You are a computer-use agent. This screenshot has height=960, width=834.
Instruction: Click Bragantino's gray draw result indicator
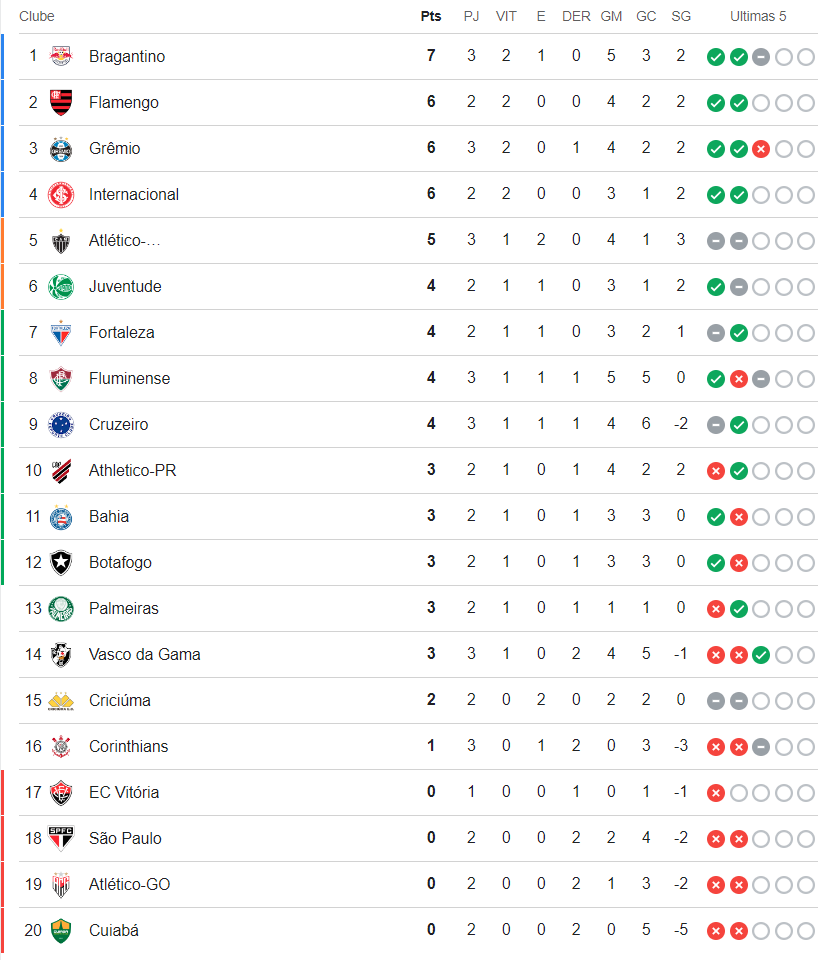pos(760,57)
